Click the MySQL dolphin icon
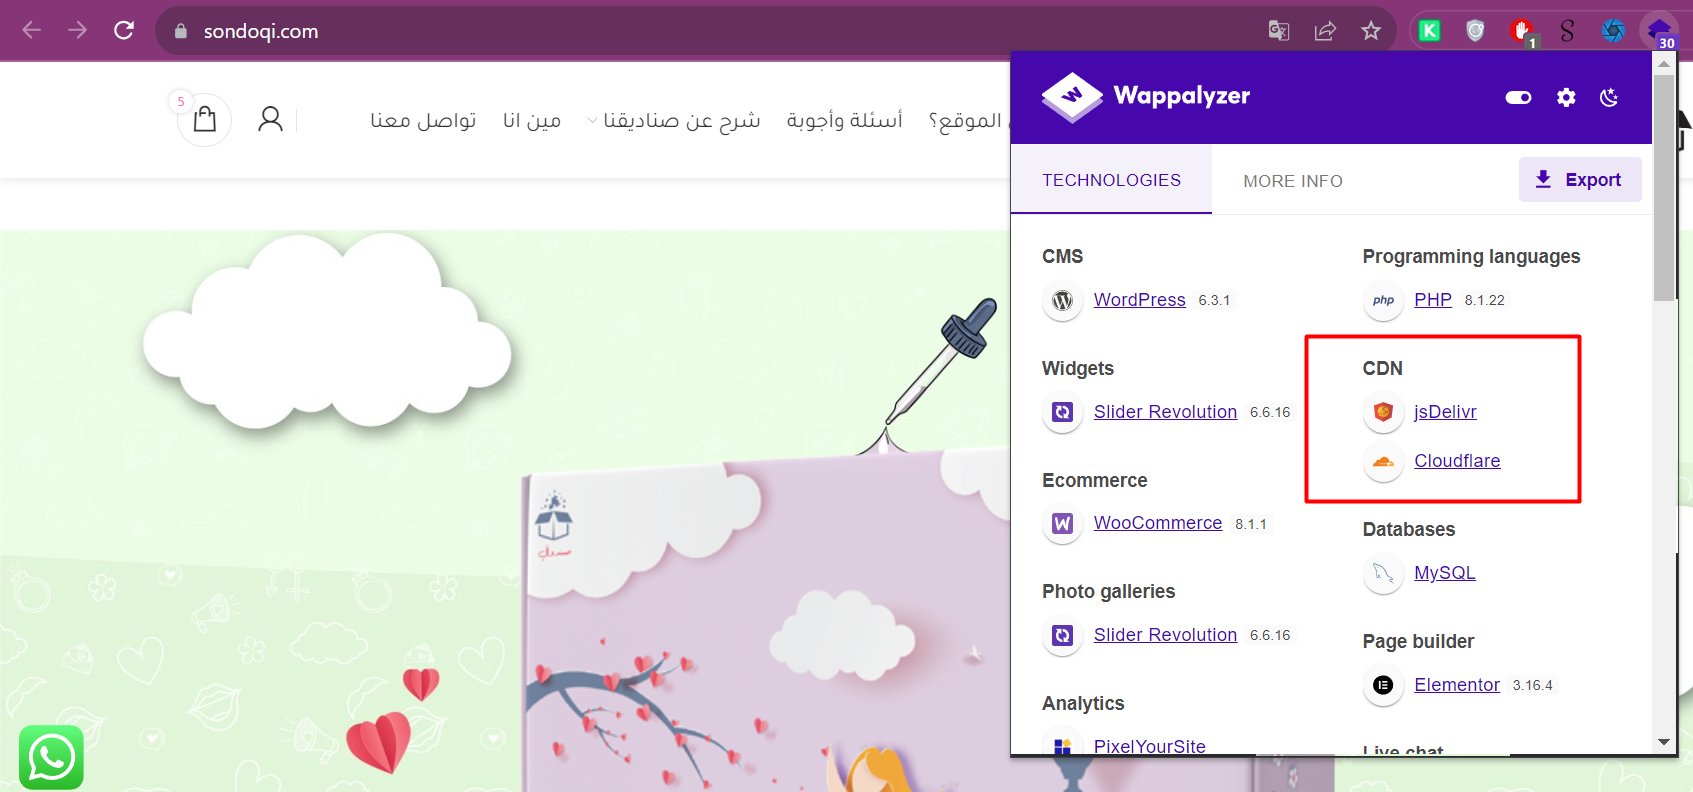Screen dimensions: 1693x792 point(1383,573)
